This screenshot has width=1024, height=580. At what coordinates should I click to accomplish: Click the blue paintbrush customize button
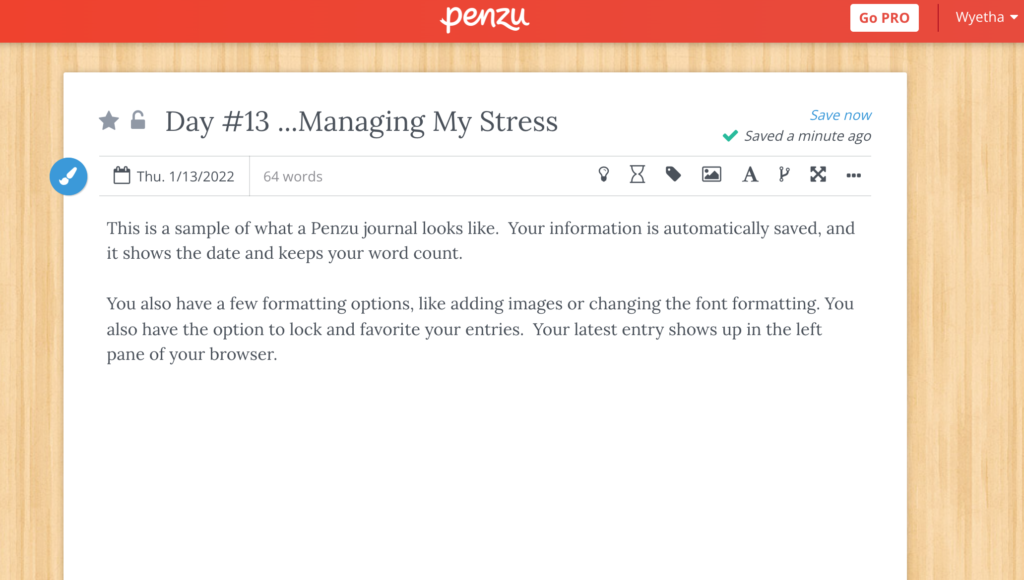69,177
